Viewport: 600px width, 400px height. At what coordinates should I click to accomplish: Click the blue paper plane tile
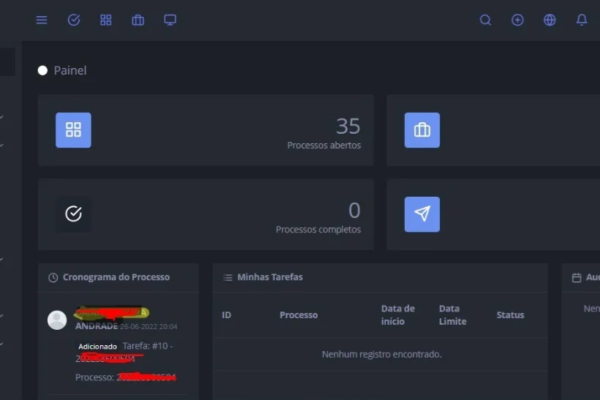(422, 214)
